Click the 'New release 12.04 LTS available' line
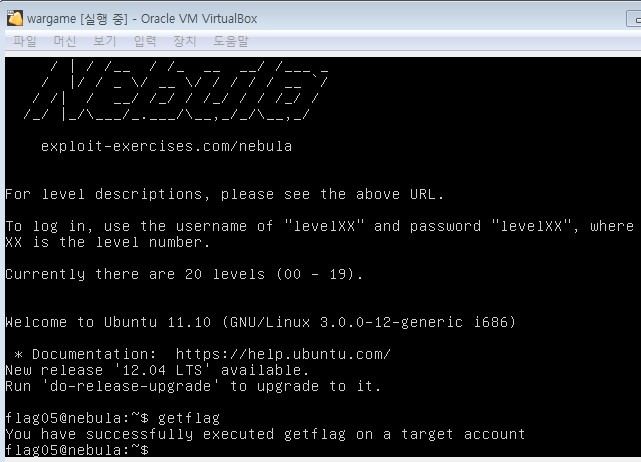The width and height of the screenshot is (641, 462). click(157, 370)
